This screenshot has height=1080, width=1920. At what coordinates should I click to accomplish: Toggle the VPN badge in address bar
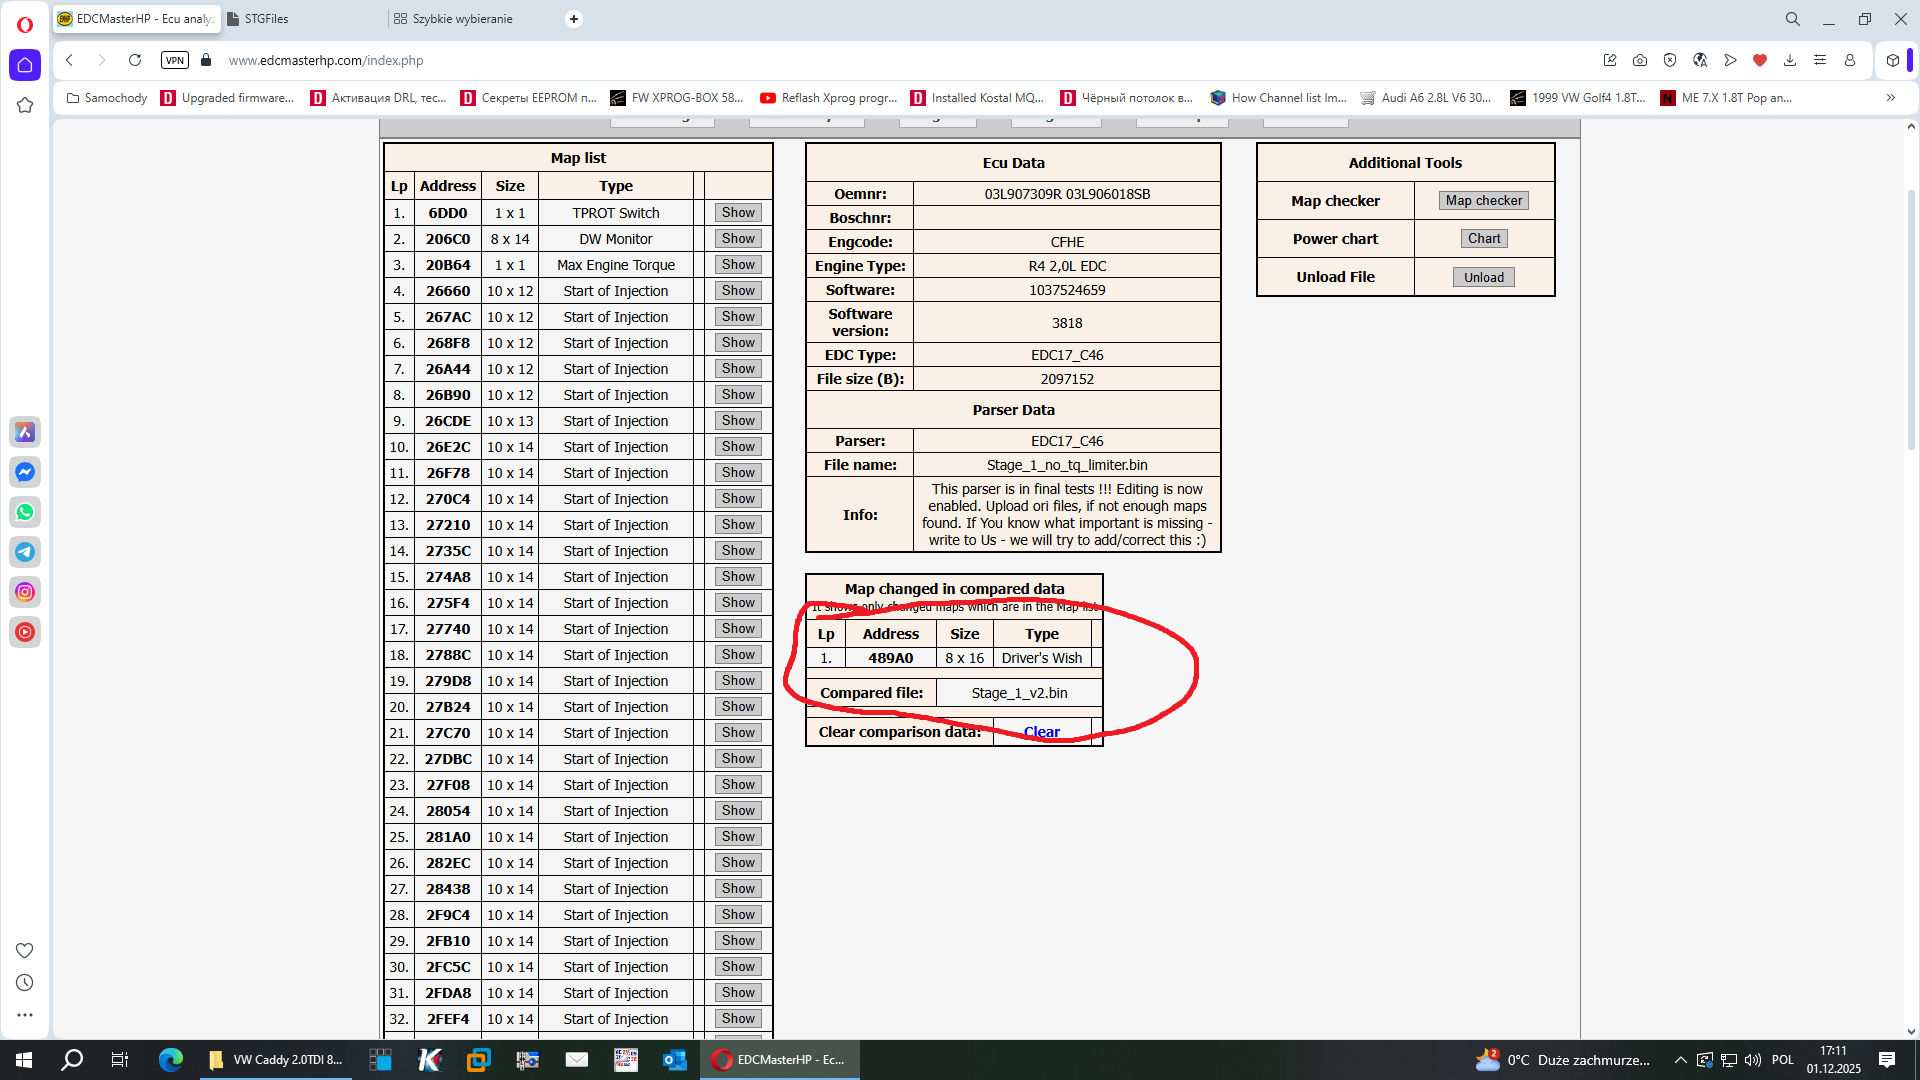pos(175,60)
